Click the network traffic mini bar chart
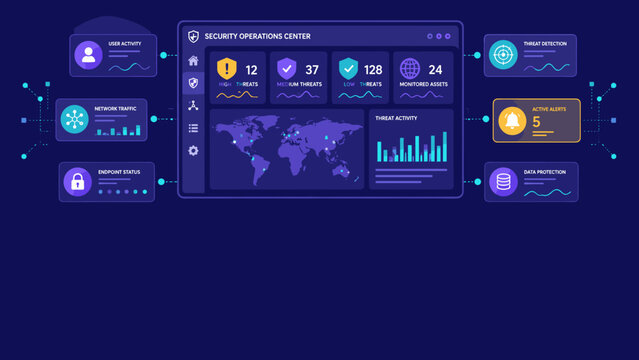Screen dimensions: 639x360 [x=118, y=130]
